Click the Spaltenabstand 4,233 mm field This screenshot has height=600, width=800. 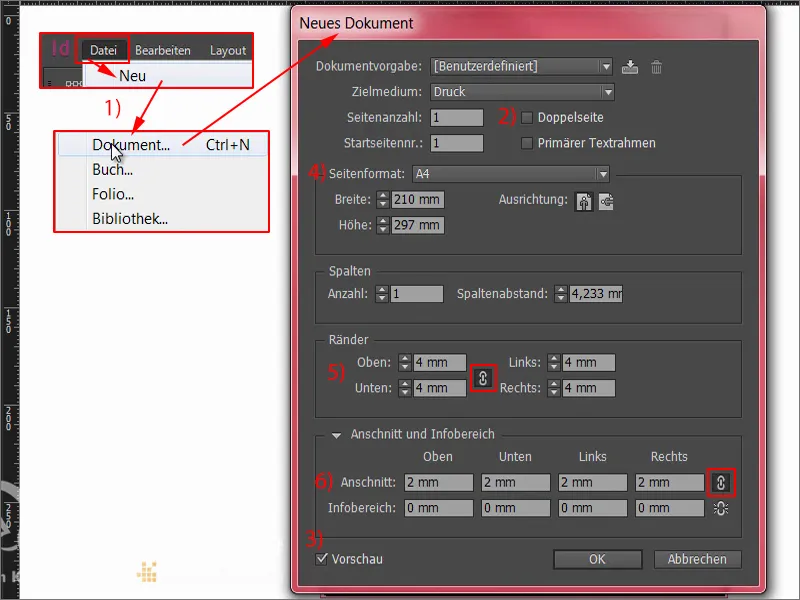[596, 294]
